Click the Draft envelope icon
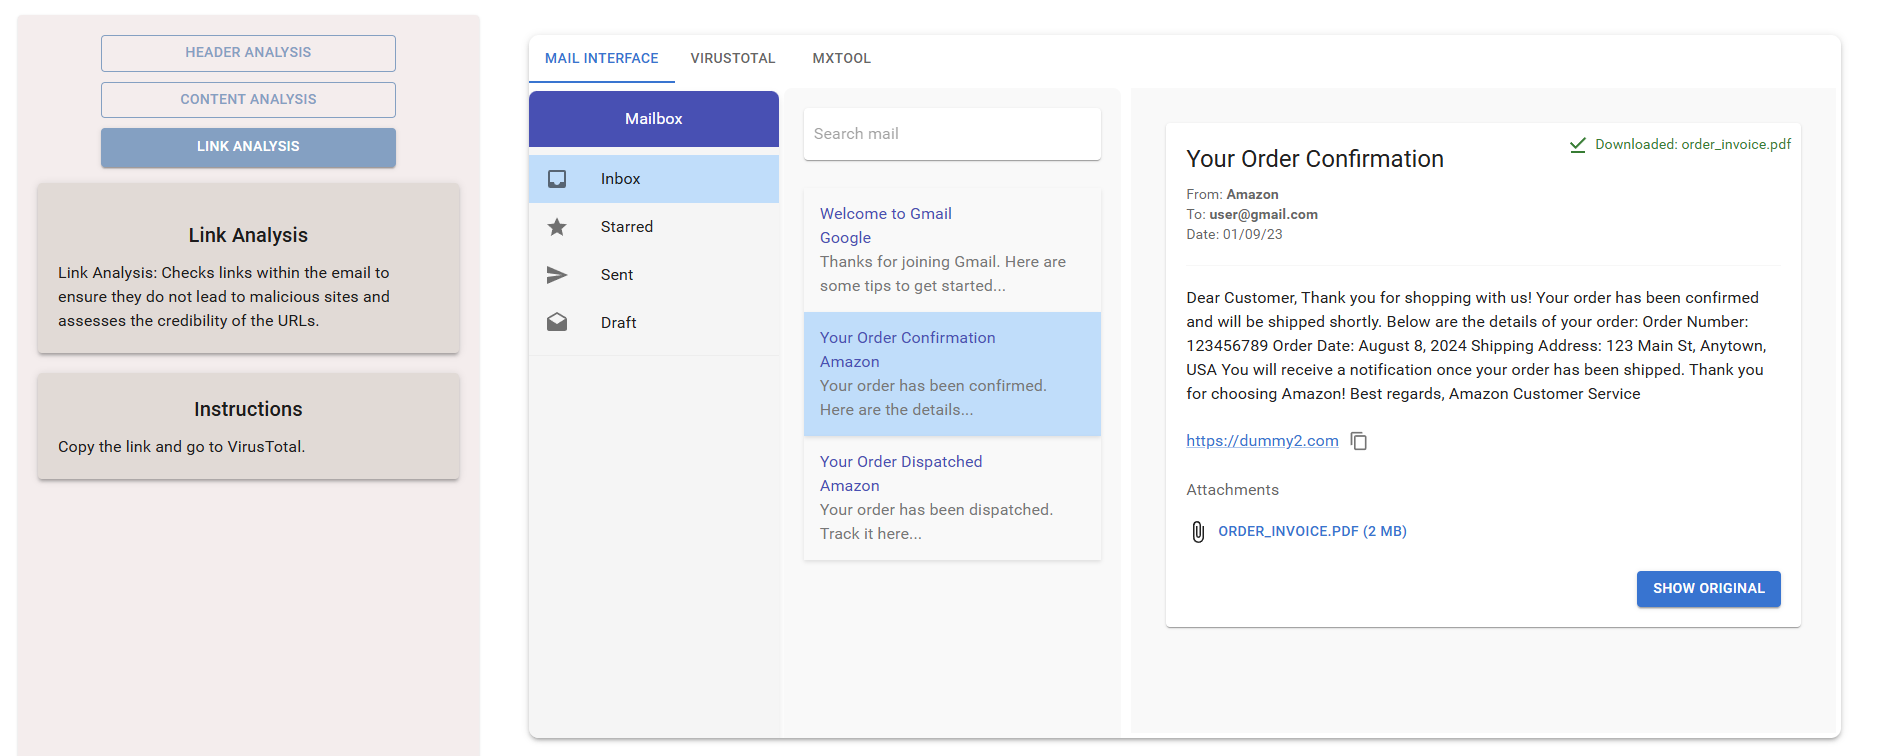Image resolution: width=1893 pixels, height=756 pixels. (x=557, y=322)
